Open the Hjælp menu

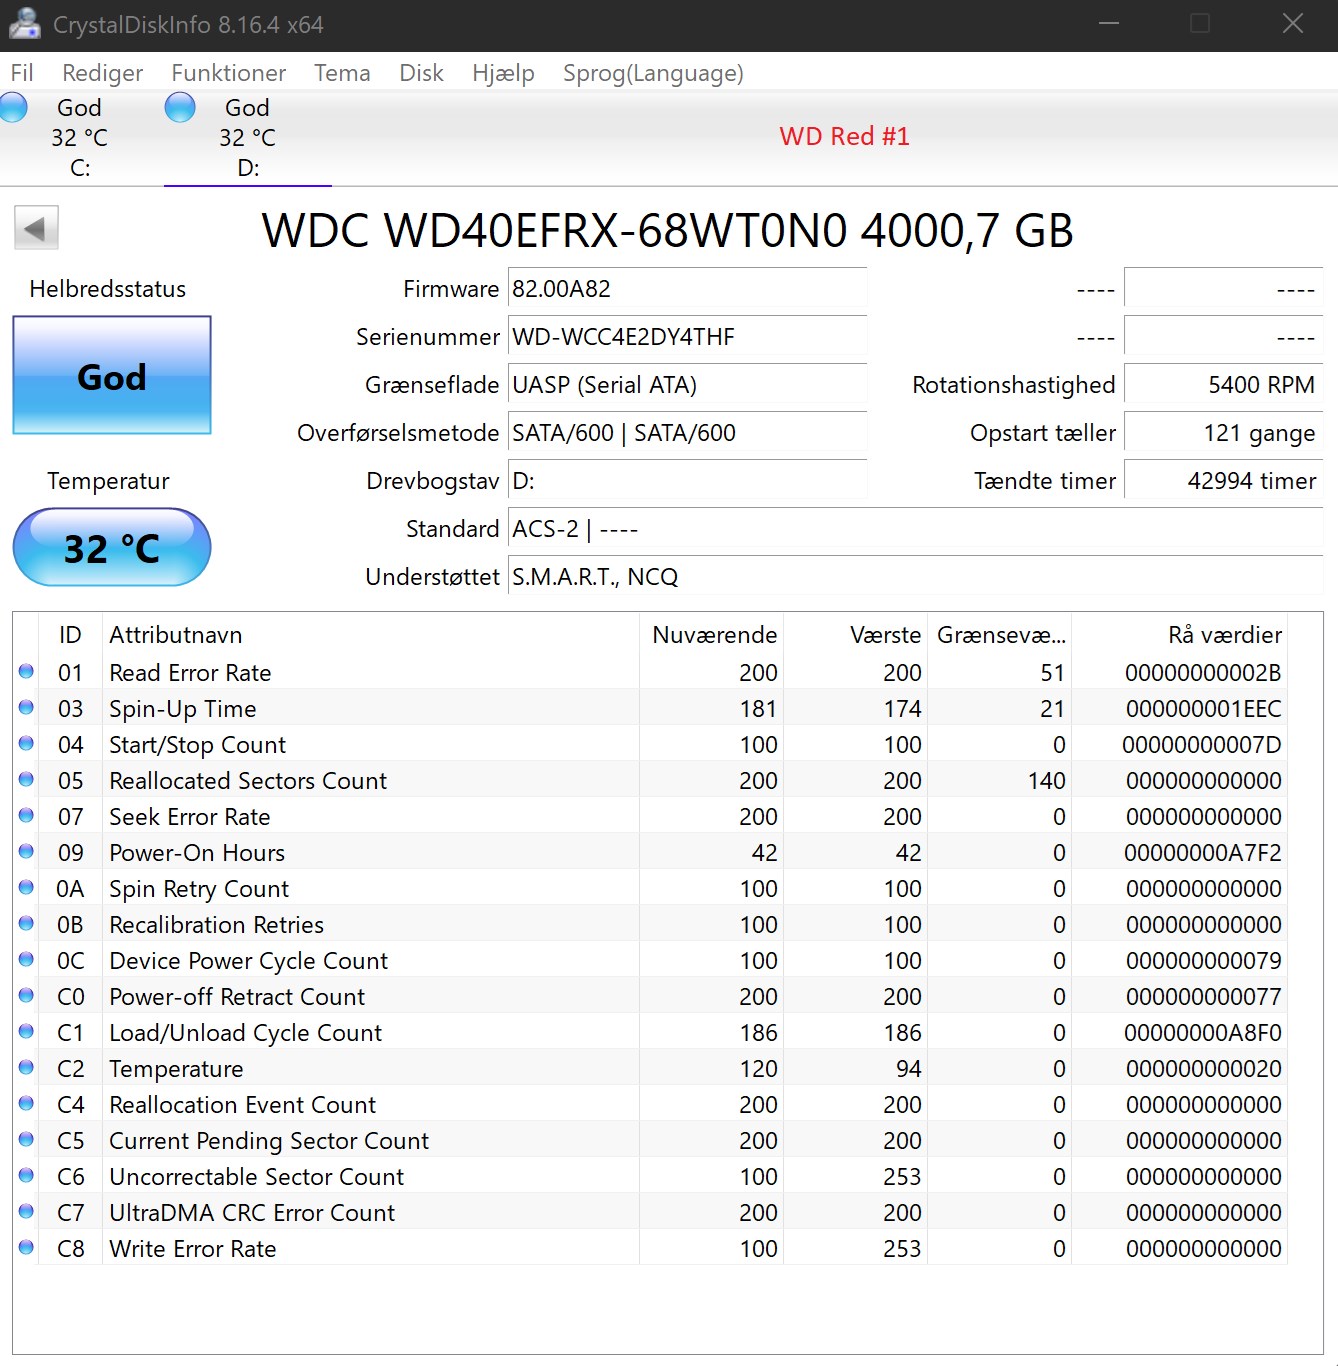click(503, 73)
